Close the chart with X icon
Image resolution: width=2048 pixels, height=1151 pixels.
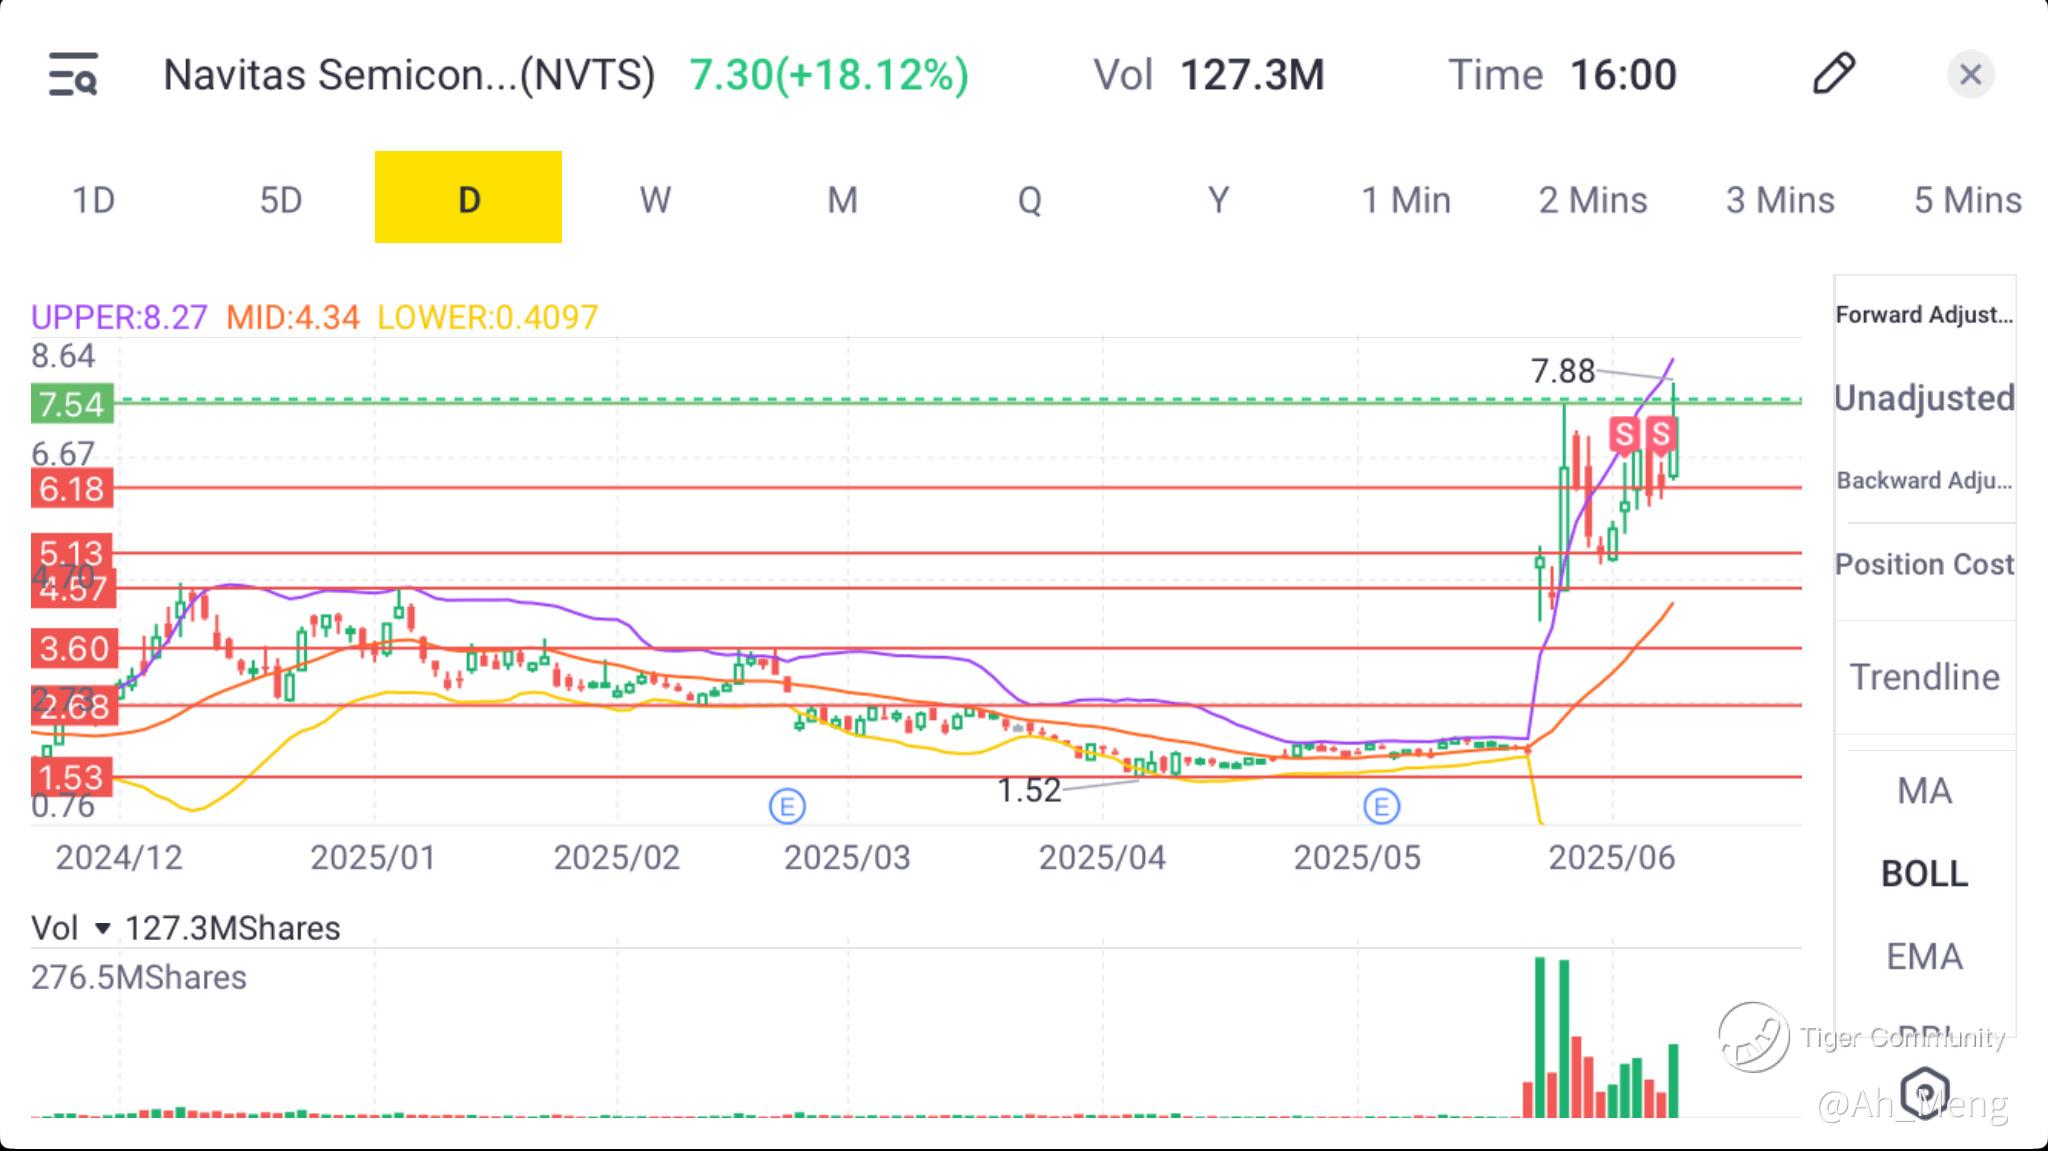pos(1970,75)
